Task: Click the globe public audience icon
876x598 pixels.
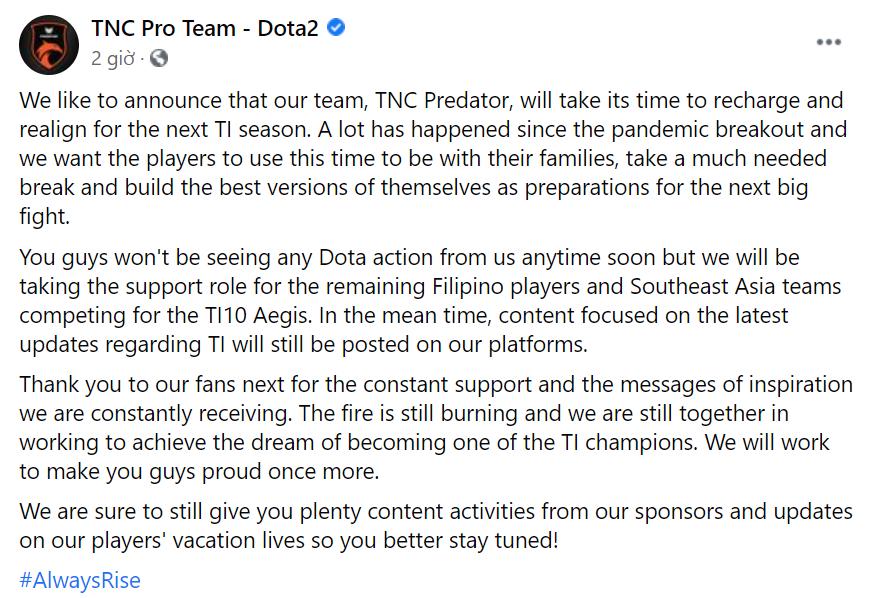Action: pyautogui.click(x=159, y=58)
